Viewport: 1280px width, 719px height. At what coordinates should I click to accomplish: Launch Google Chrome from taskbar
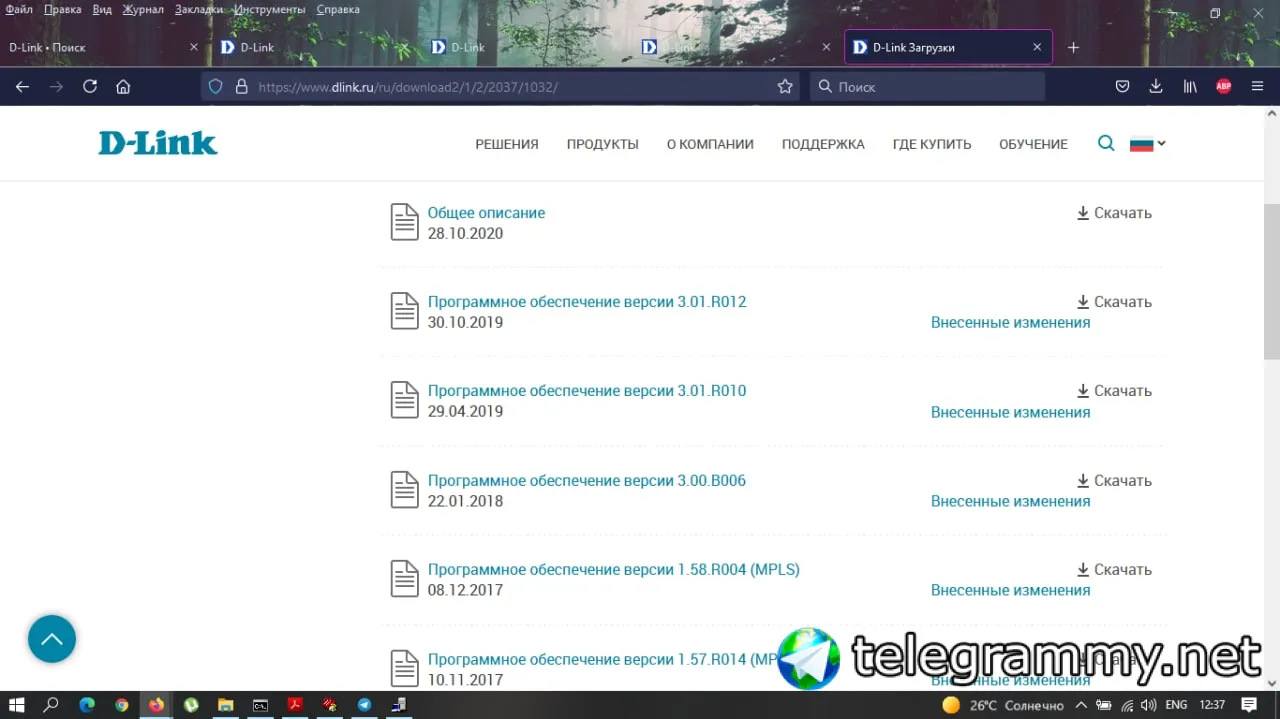point(121,705)
